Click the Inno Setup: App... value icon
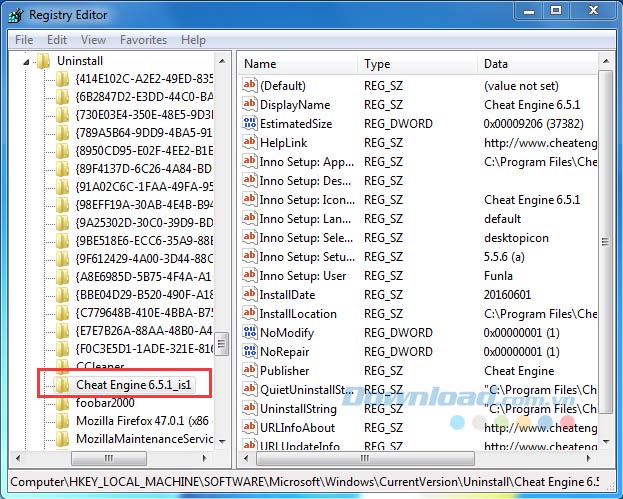The width and height of the screenshot is (623, 499). (250, 161)
